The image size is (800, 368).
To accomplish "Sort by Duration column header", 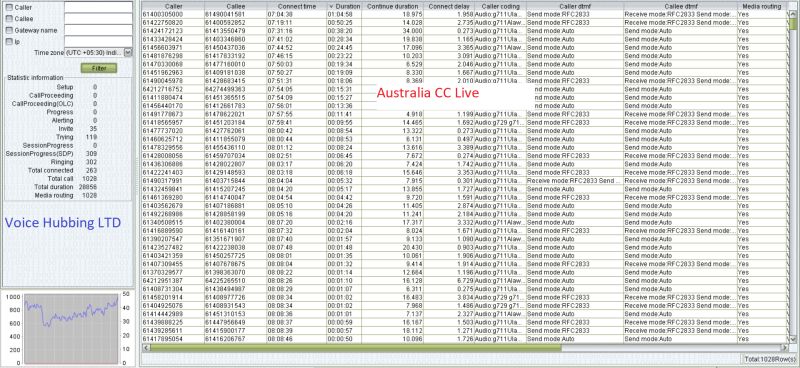I will (345, 6).
